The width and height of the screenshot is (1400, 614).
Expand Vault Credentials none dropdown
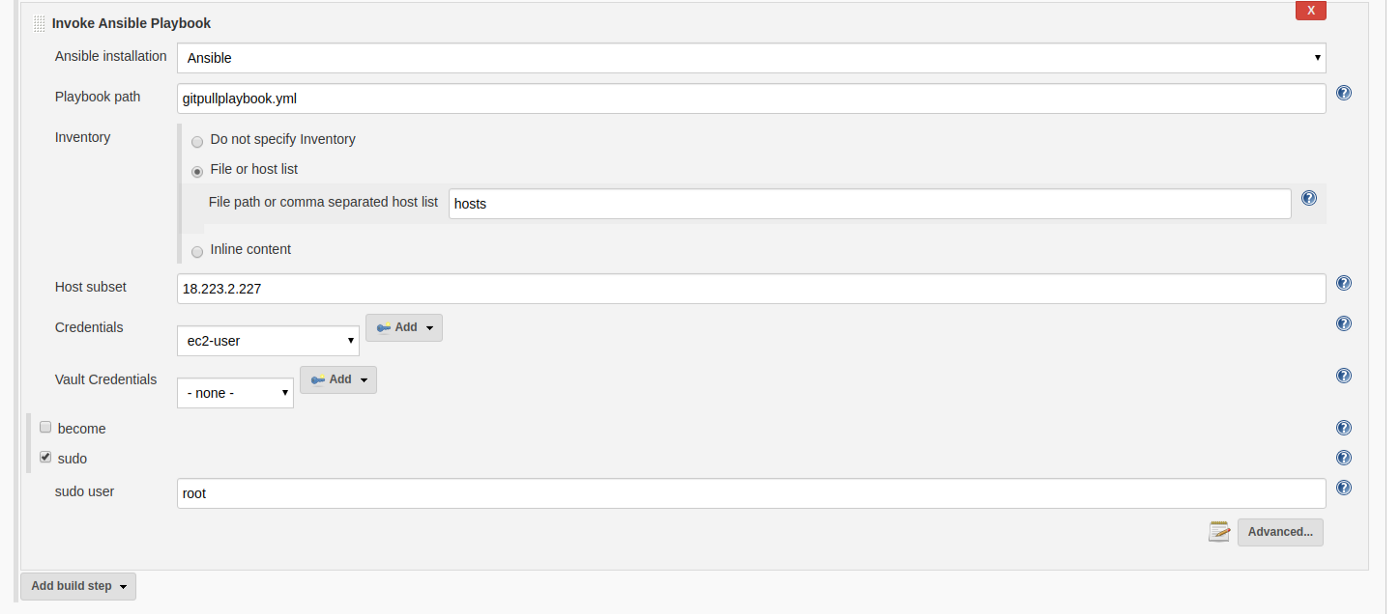[235, 393]
